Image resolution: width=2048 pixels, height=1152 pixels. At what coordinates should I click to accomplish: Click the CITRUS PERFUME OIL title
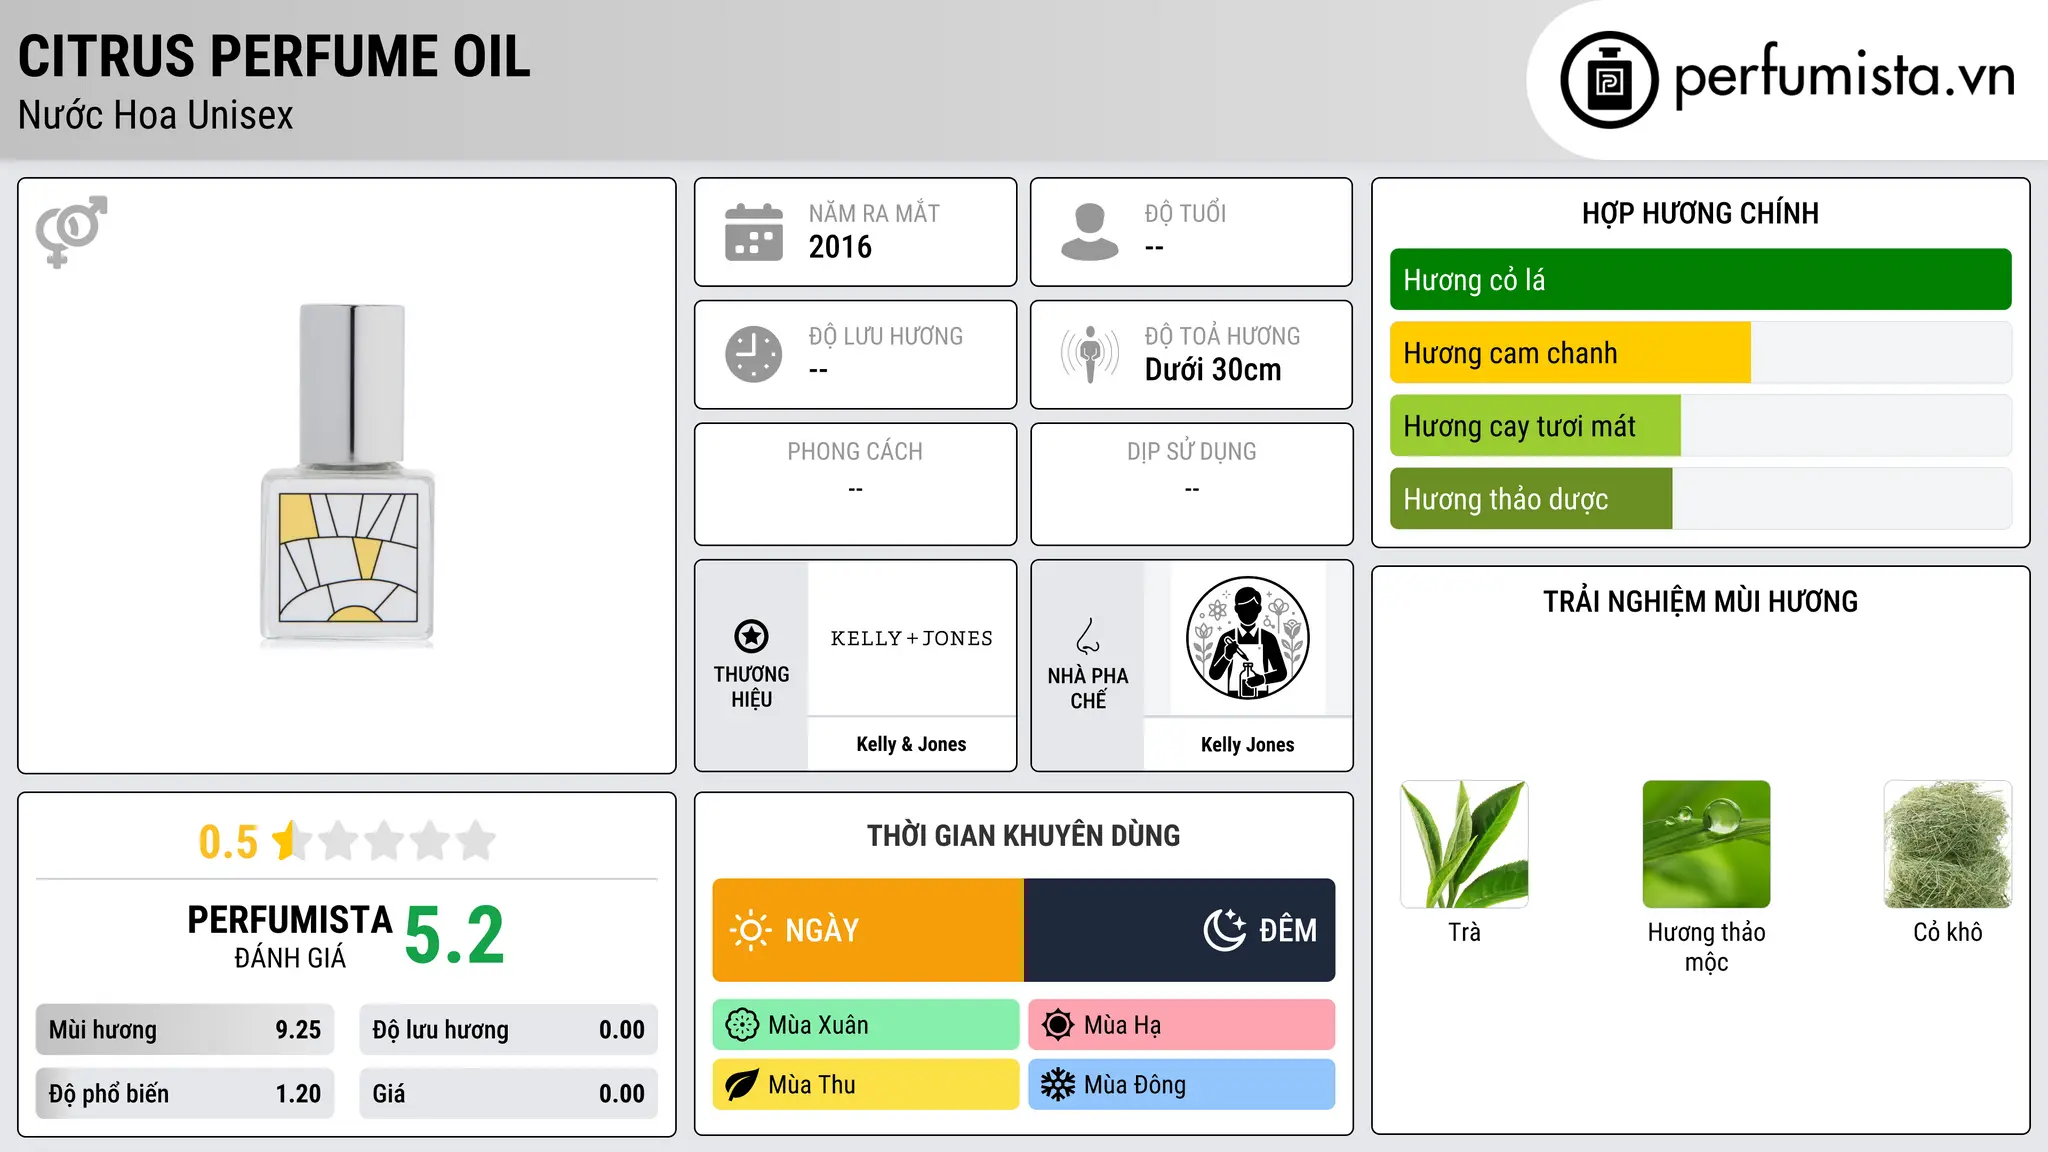(274, 56)
